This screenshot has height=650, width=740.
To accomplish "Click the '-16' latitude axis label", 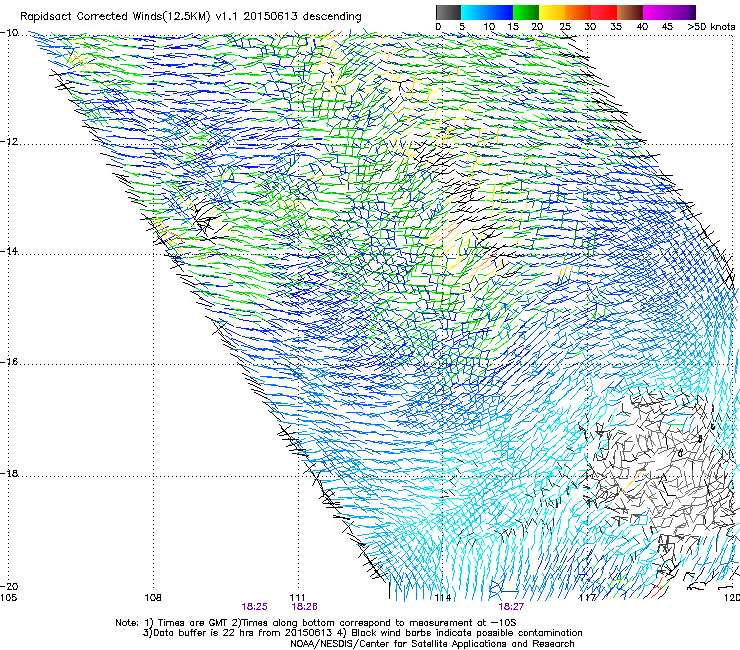I will click(x=9, y=362).
